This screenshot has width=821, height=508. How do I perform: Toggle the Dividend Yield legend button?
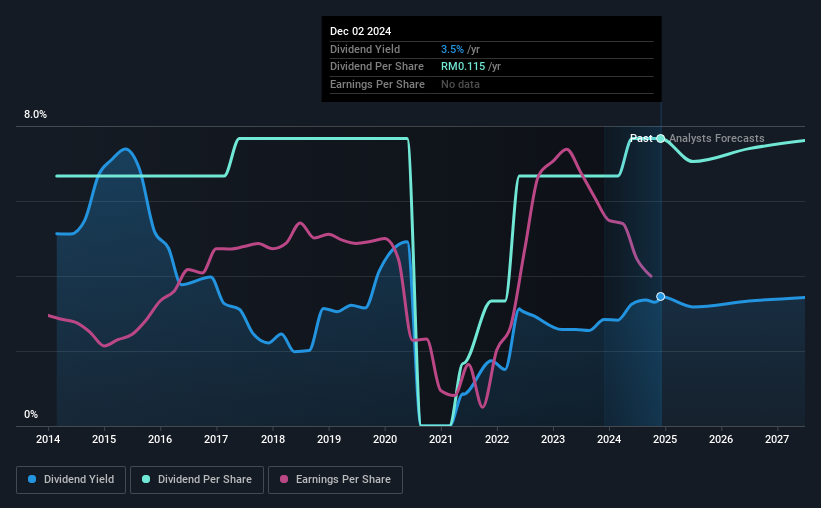click(x=71, y=480)
